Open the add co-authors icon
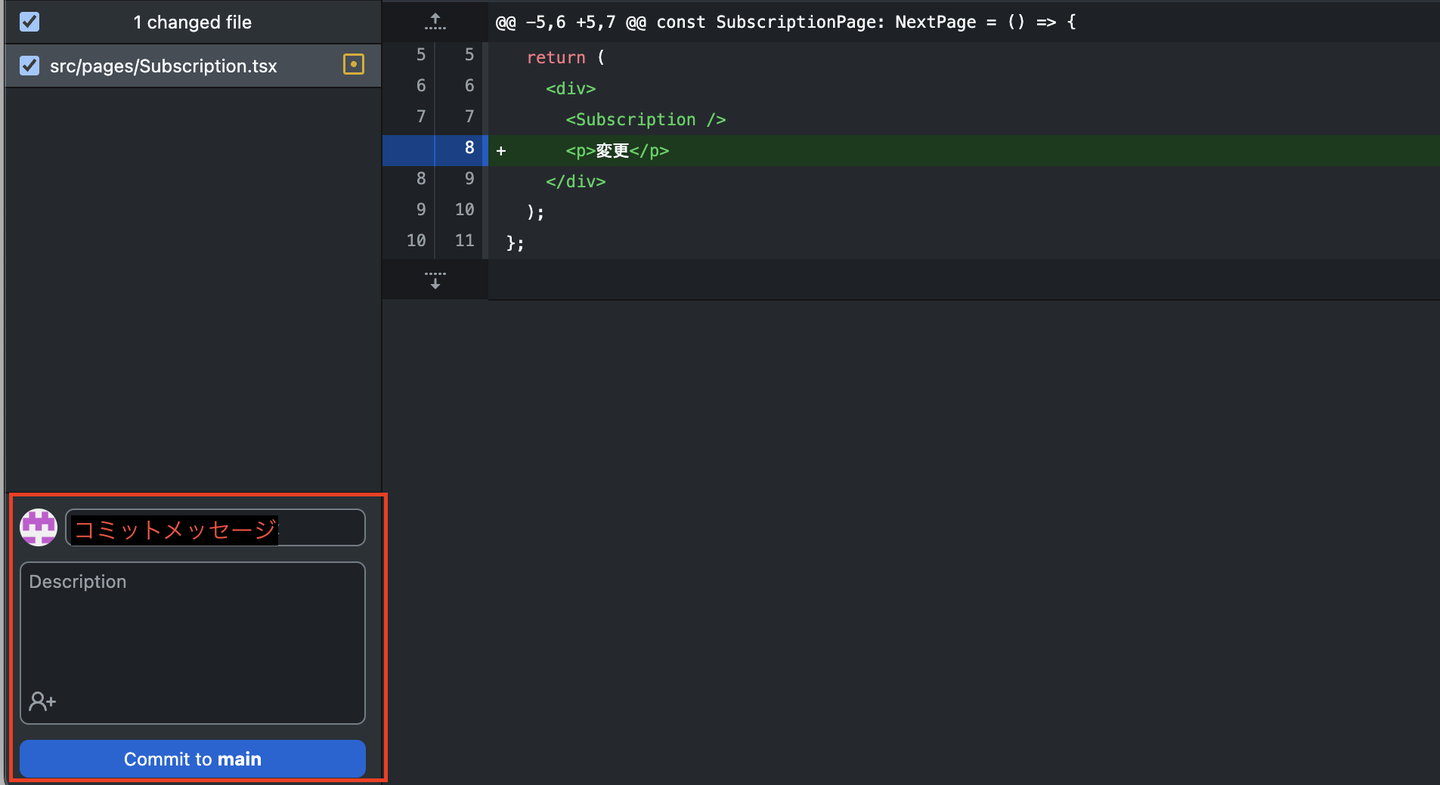1440x785 pixels. 42,701
